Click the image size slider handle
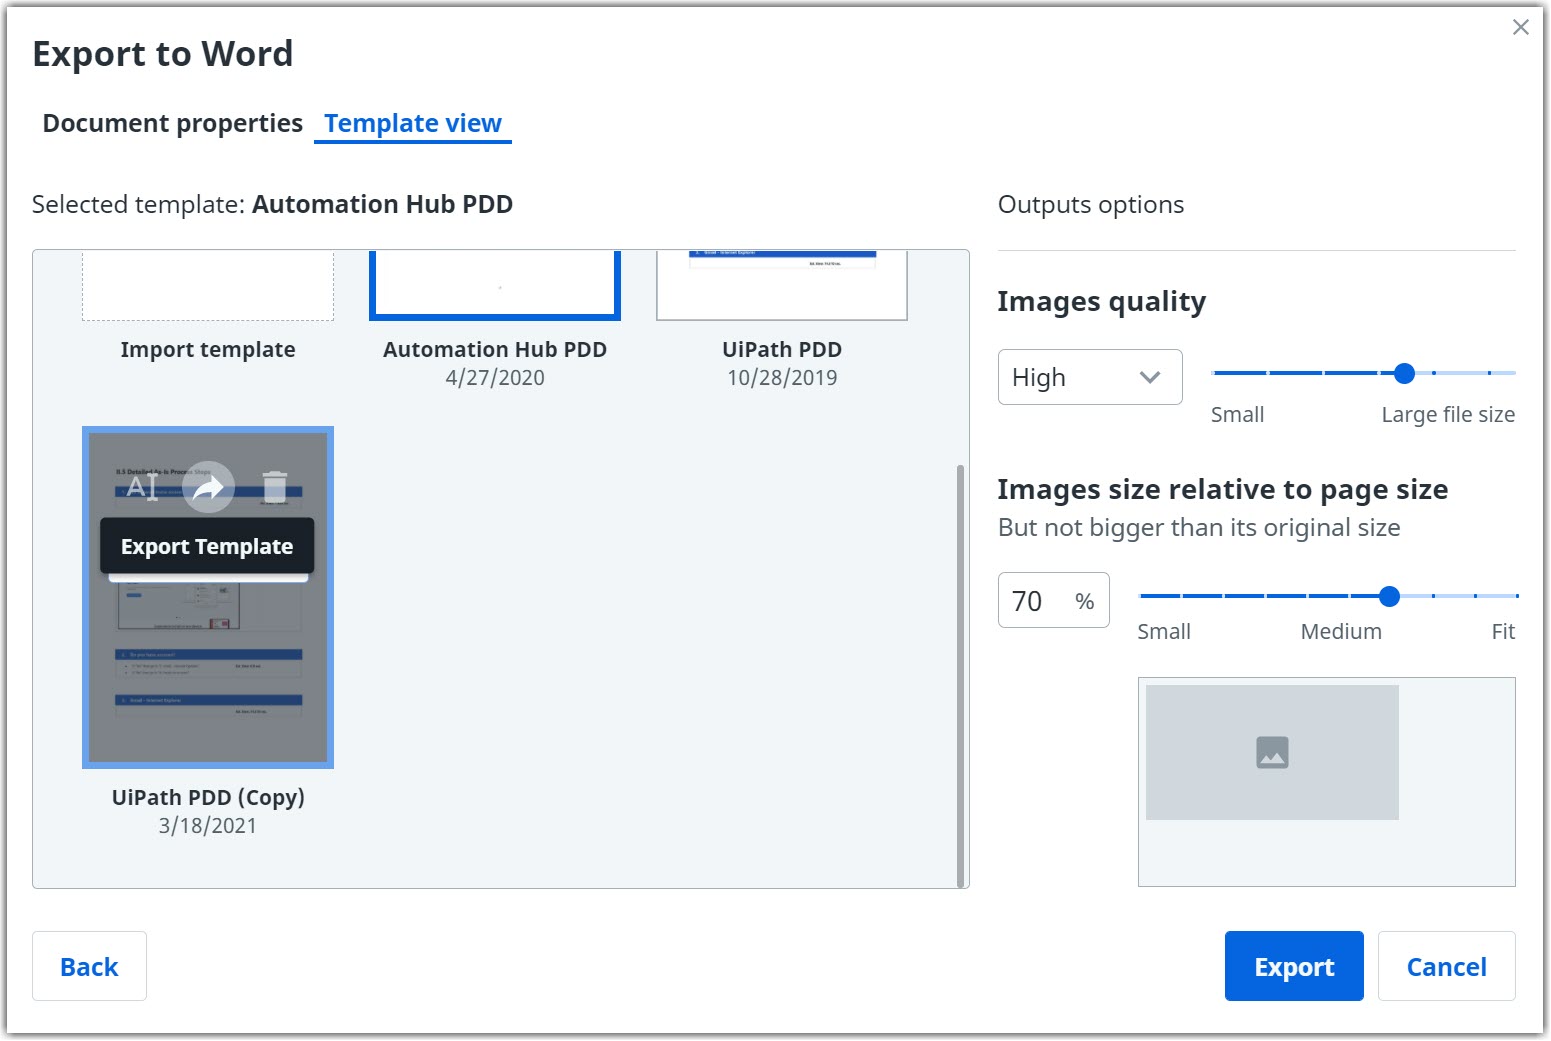The image size is (1551, 1041). (1389, 596)
